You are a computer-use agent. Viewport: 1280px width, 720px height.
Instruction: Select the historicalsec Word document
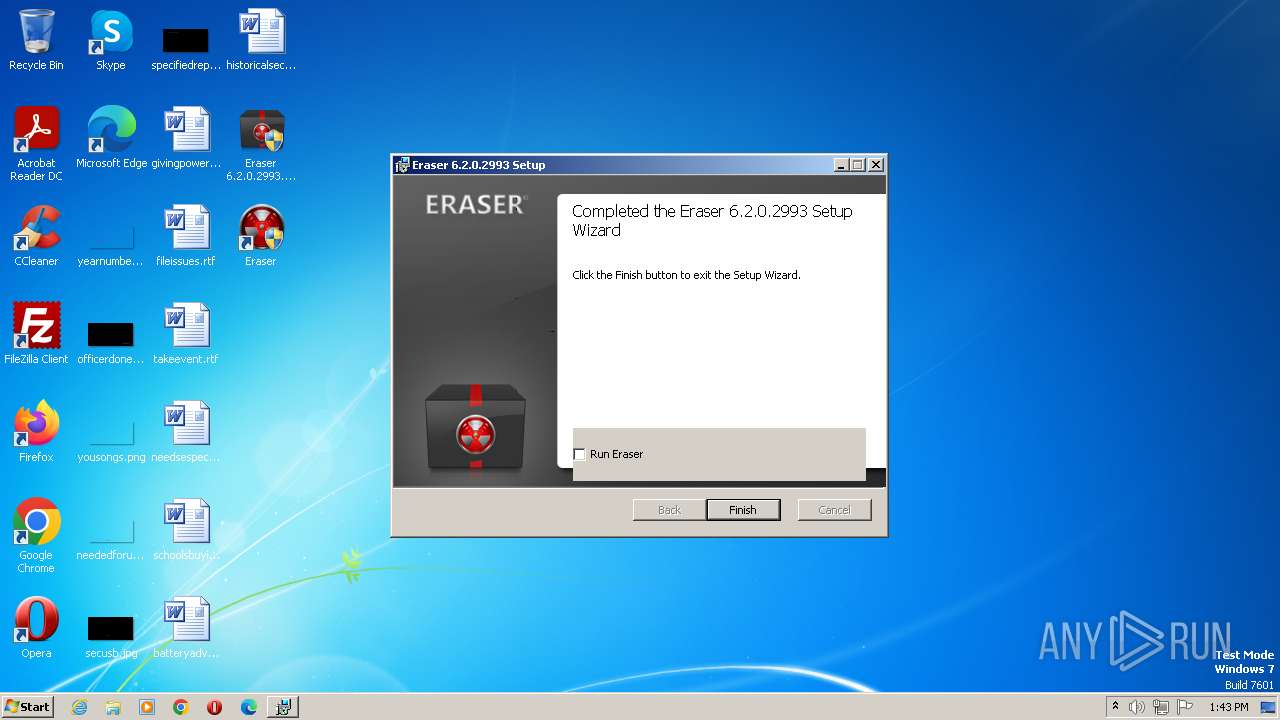(x=261, y=40)
